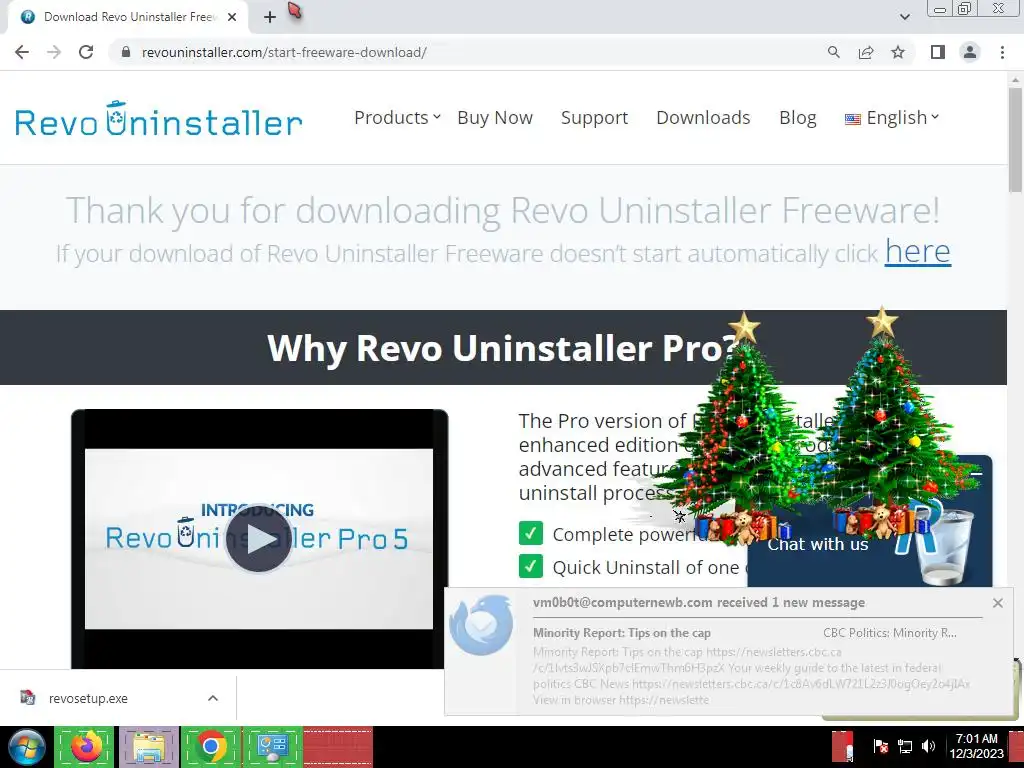Open the Control Panel taskbar item
The image size is (1024, 768).
point(272,746)
